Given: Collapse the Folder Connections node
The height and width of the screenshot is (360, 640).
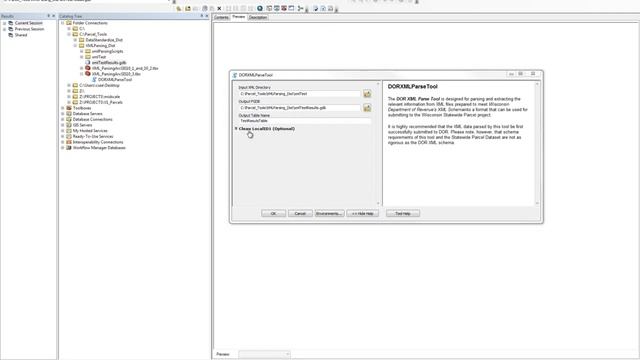Looking at the screenshot, I should pyautogui.click(x=63, y=23).
